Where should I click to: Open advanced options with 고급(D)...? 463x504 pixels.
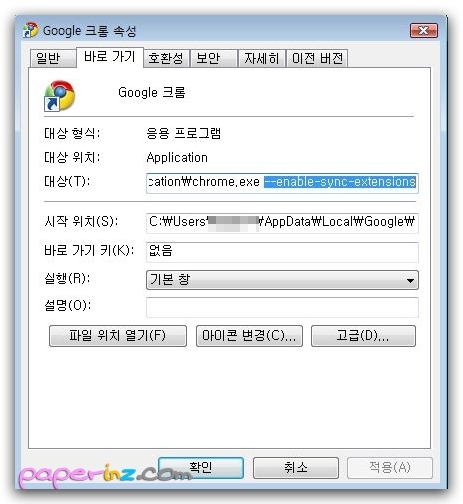click(363, 336)
